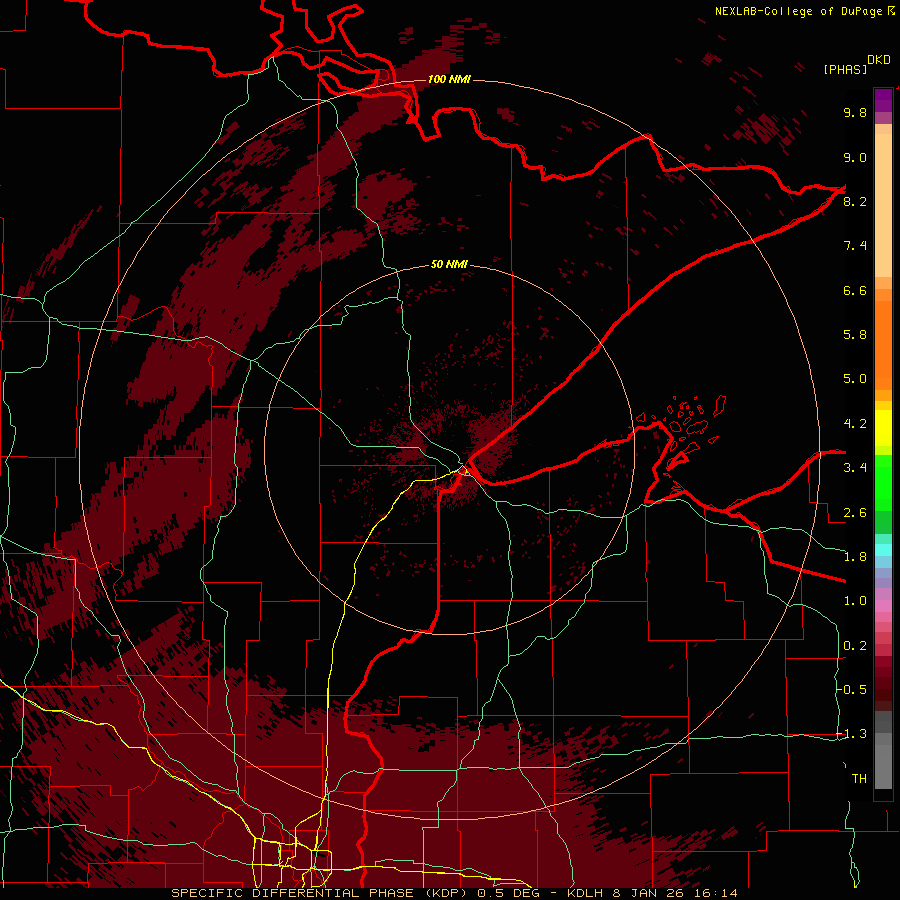
Task: Click the 6.6 value on the color scale
Action: (x=855, y=290)
